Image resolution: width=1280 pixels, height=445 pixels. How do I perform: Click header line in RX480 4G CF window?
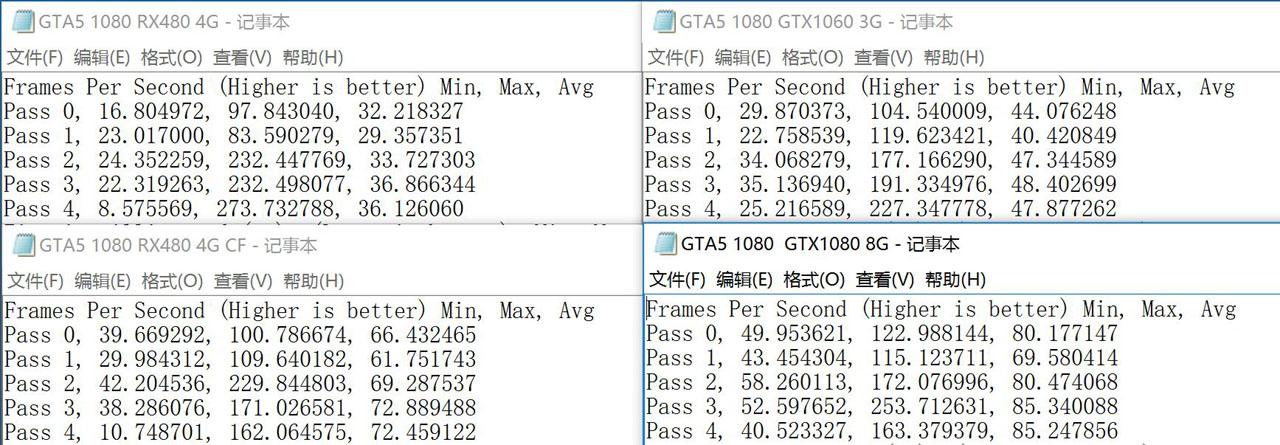coord(299,311)
